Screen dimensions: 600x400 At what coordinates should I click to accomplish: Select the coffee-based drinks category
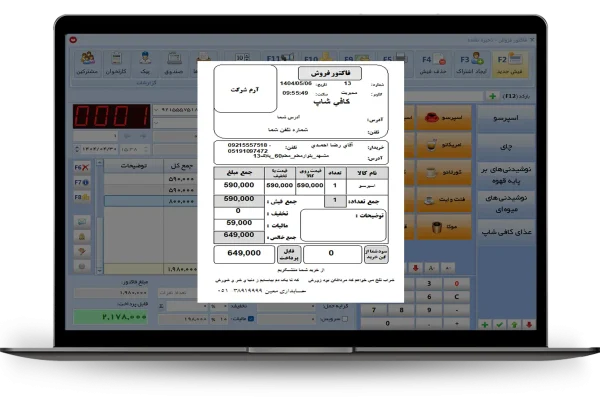click(x=506, y=175)
